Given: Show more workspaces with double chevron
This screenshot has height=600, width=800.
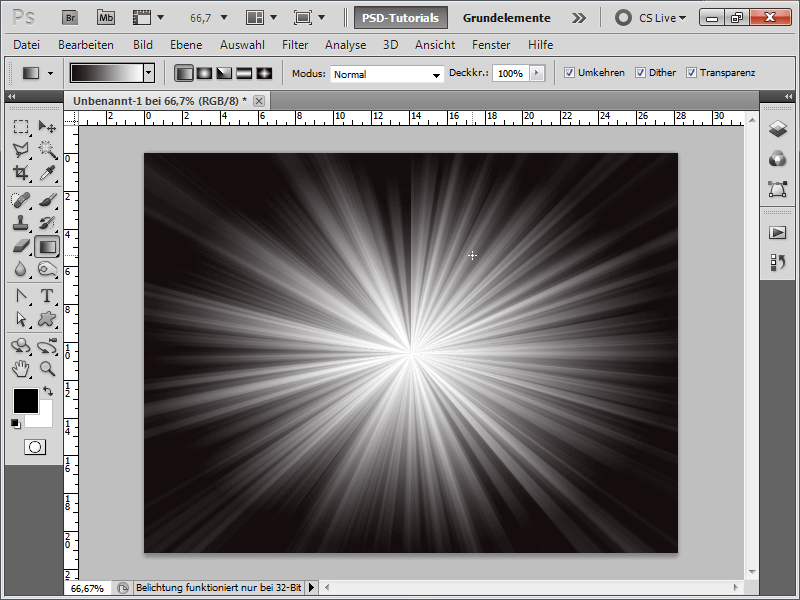Looking at the screenshot, I should click(579, 18).
